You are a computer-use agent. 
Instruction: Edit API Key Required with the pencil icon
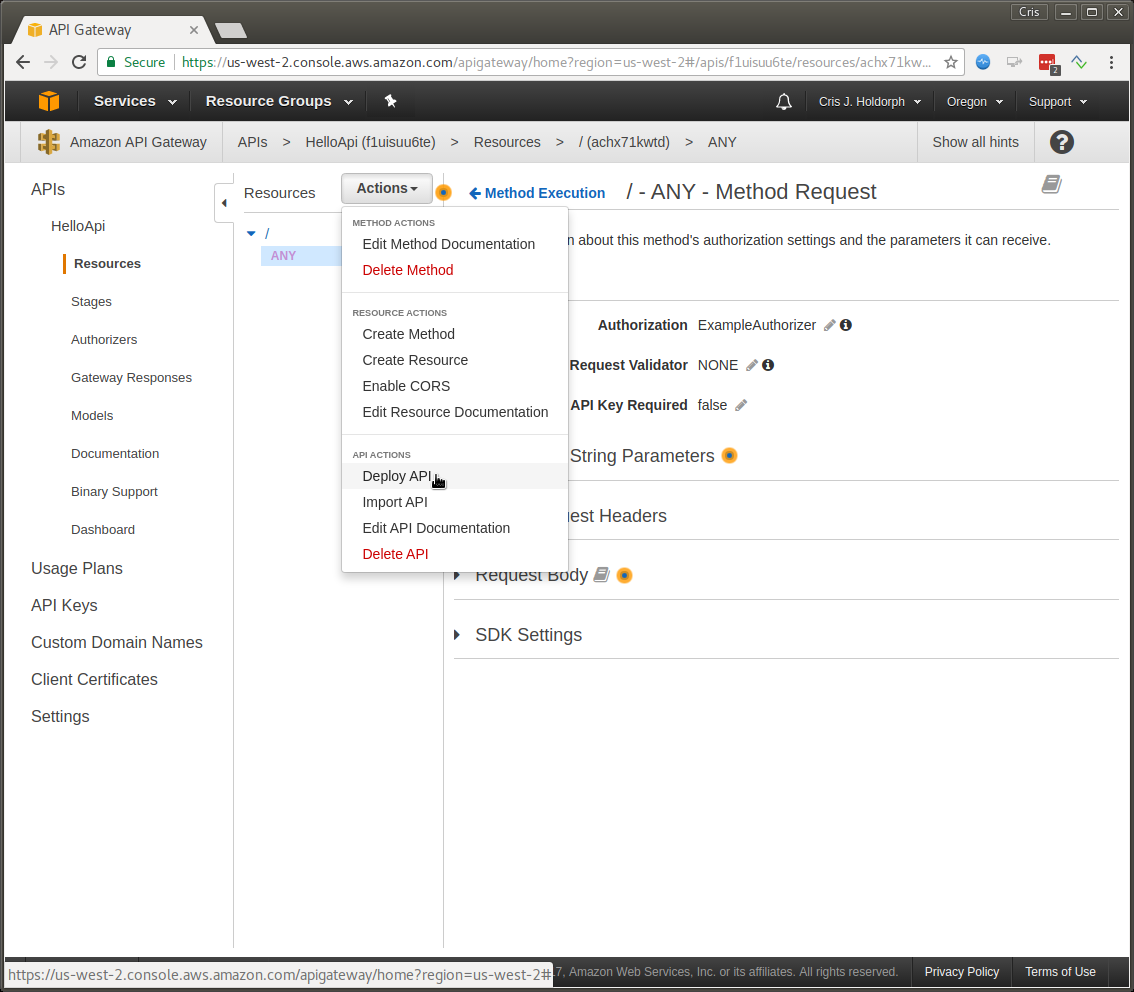point(741,406)
